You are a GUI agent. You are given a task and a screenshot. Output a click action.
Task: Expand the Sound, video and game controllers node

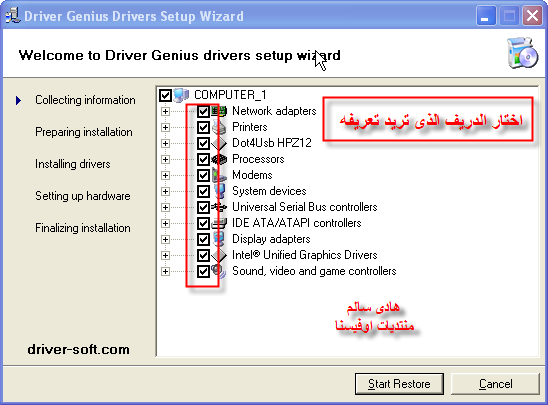pyautogui.click(x=165, y=272)
